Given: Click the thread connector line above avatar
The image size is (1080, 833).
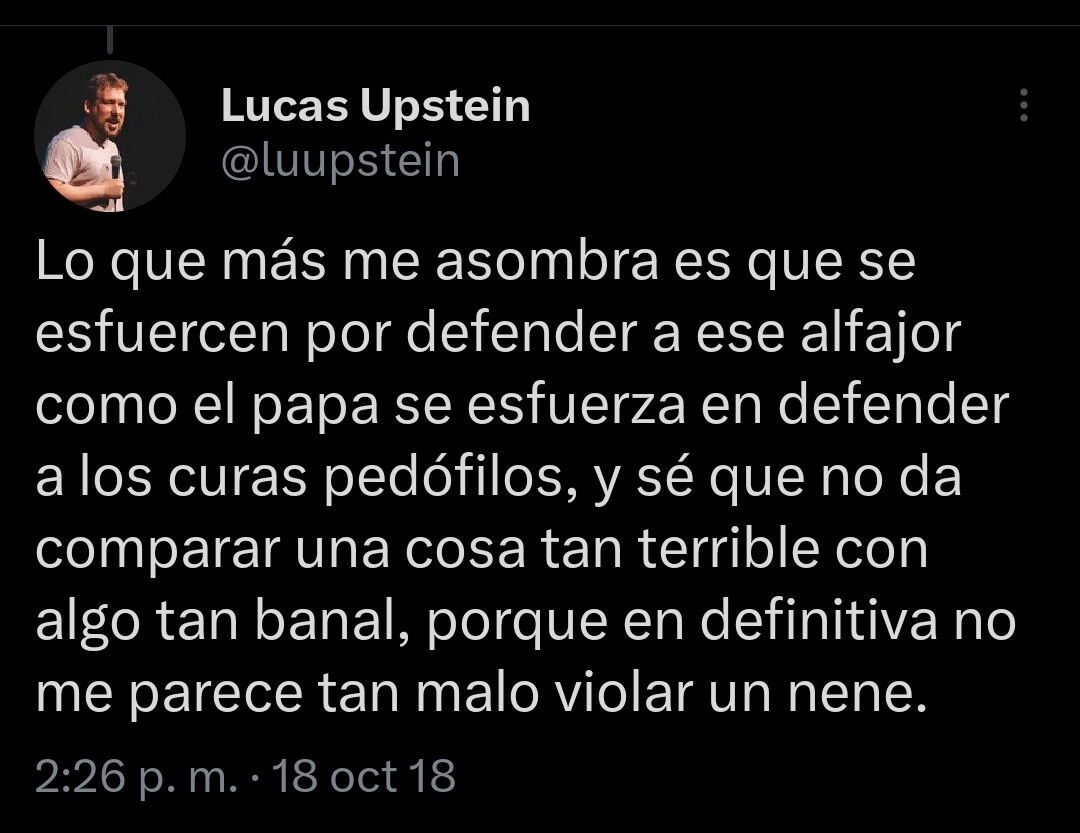Looking at the screenshot, I should click(x=110, y=39).
